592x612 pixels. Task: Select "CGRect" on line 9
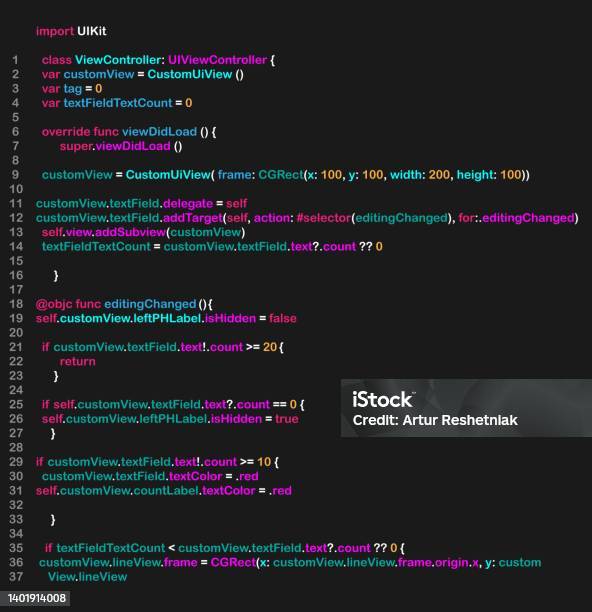281,174
